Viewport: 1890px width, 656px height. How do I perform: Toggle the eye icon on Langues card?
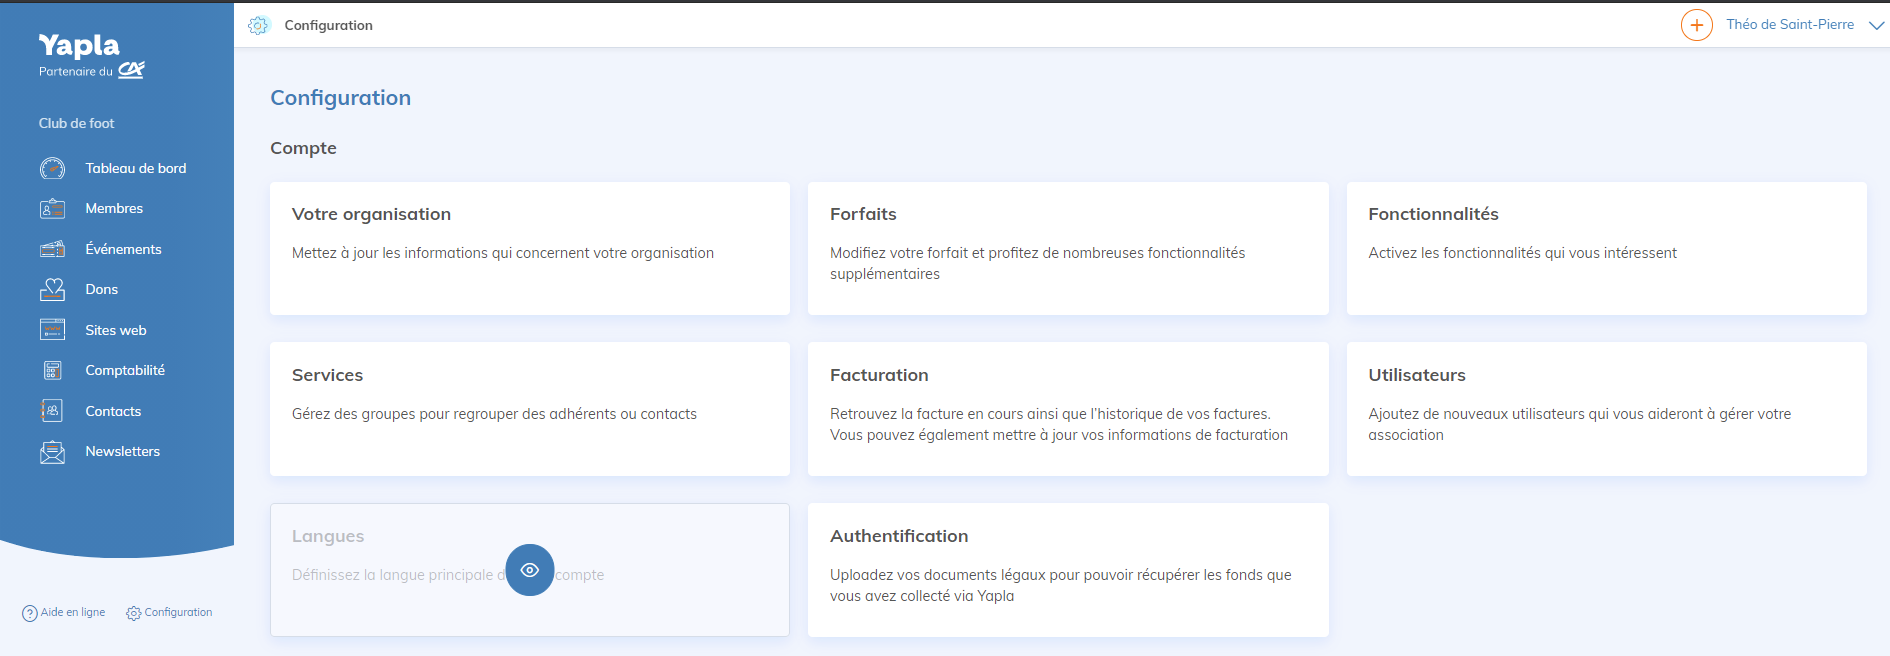[x=530, y=570]
